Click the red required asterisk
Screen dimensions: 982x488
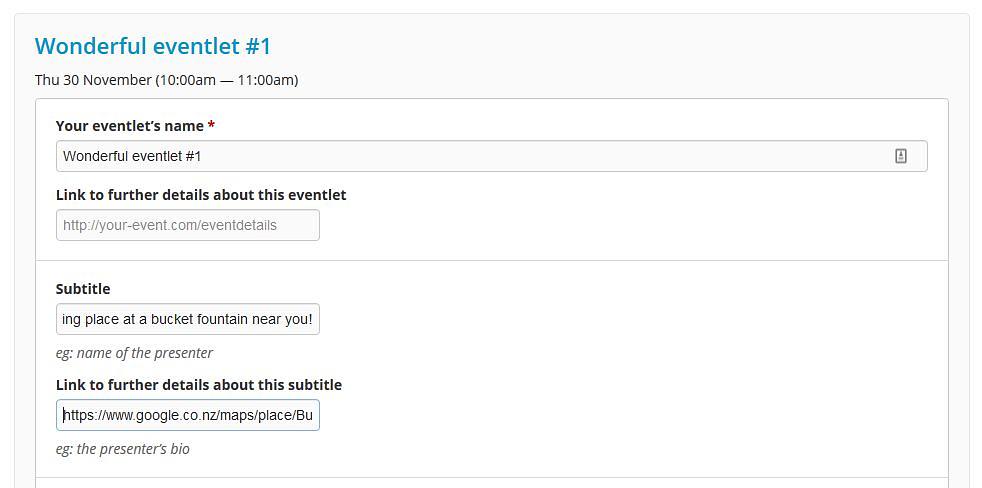pyautogui.click(x=211, y=127)
